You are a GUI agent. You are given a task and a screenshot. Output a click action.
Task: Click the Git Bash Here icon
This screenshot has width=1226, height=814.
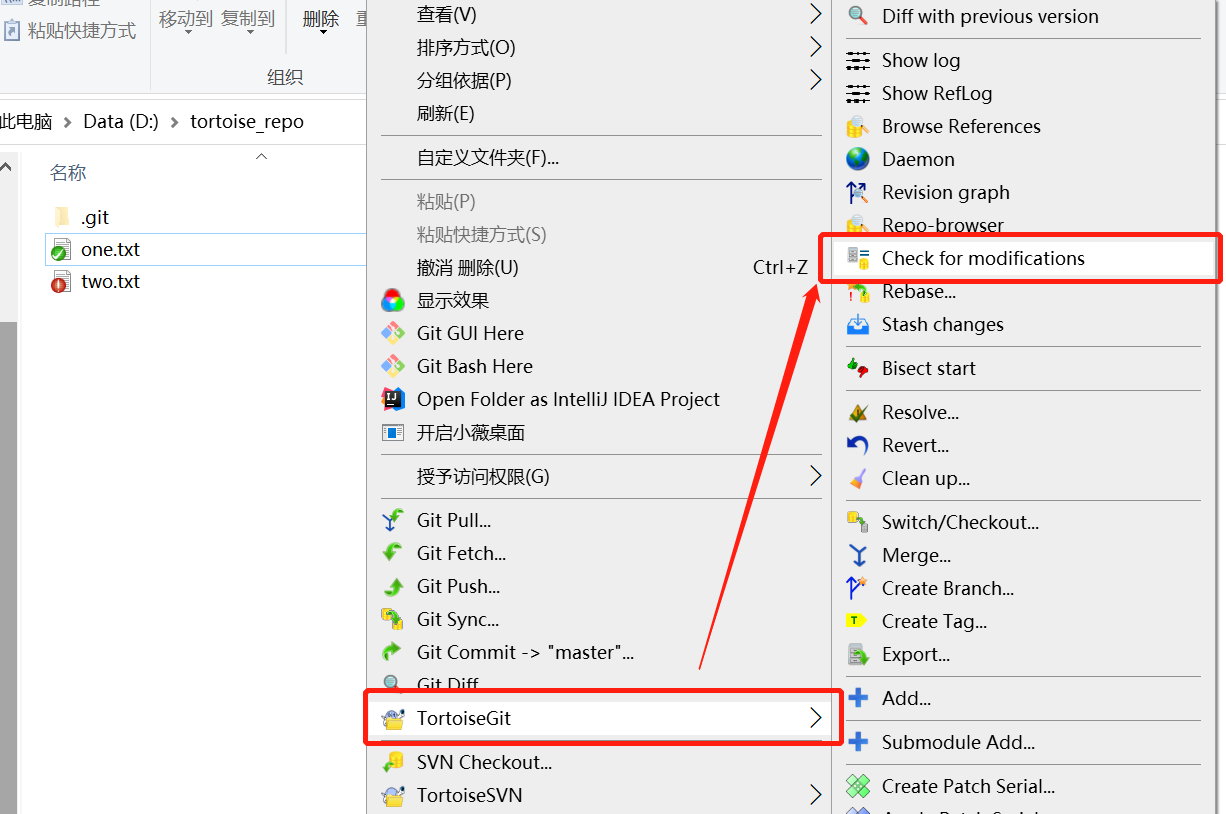[393, 367]
